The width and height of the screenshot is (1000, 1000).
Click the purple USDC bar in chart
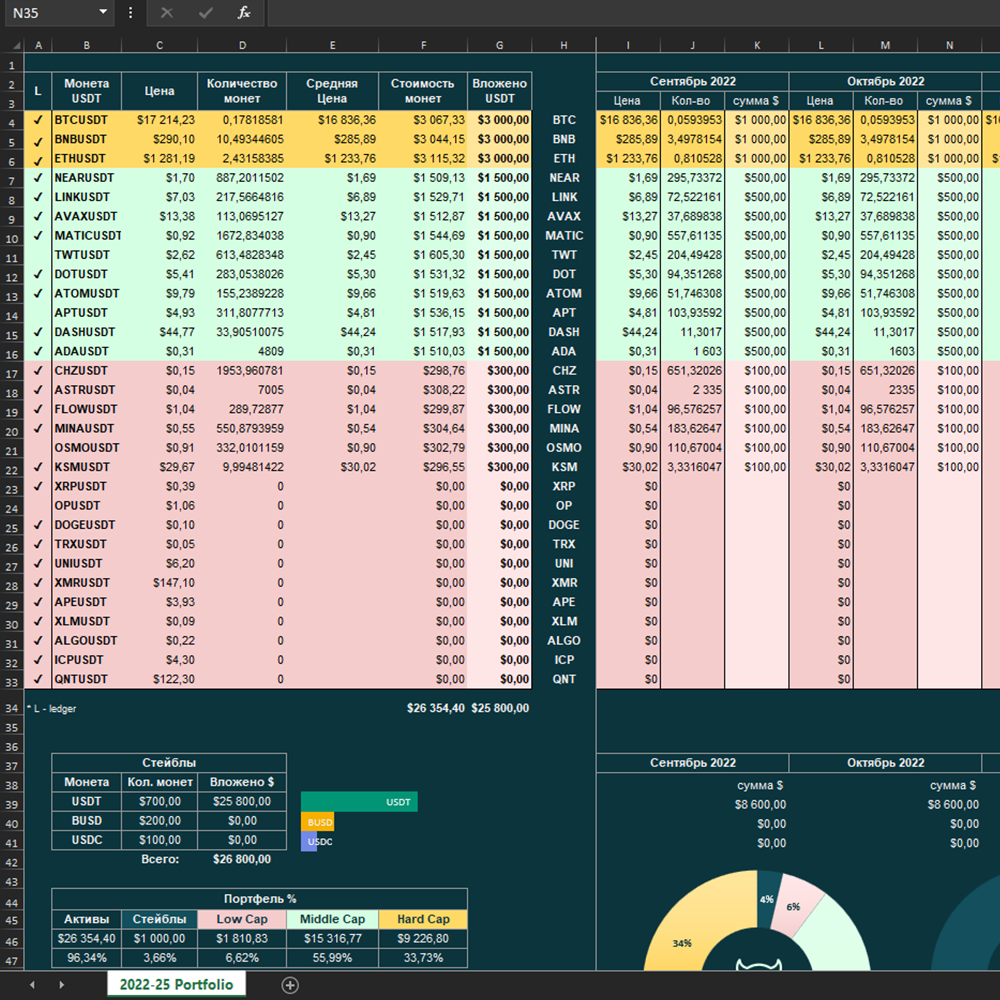pos(309,842)
